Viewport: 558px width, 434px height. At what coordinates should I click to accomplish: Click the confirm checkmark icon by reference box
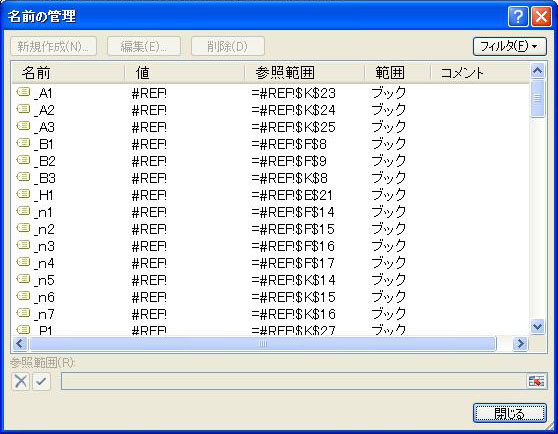click(42, 381)
